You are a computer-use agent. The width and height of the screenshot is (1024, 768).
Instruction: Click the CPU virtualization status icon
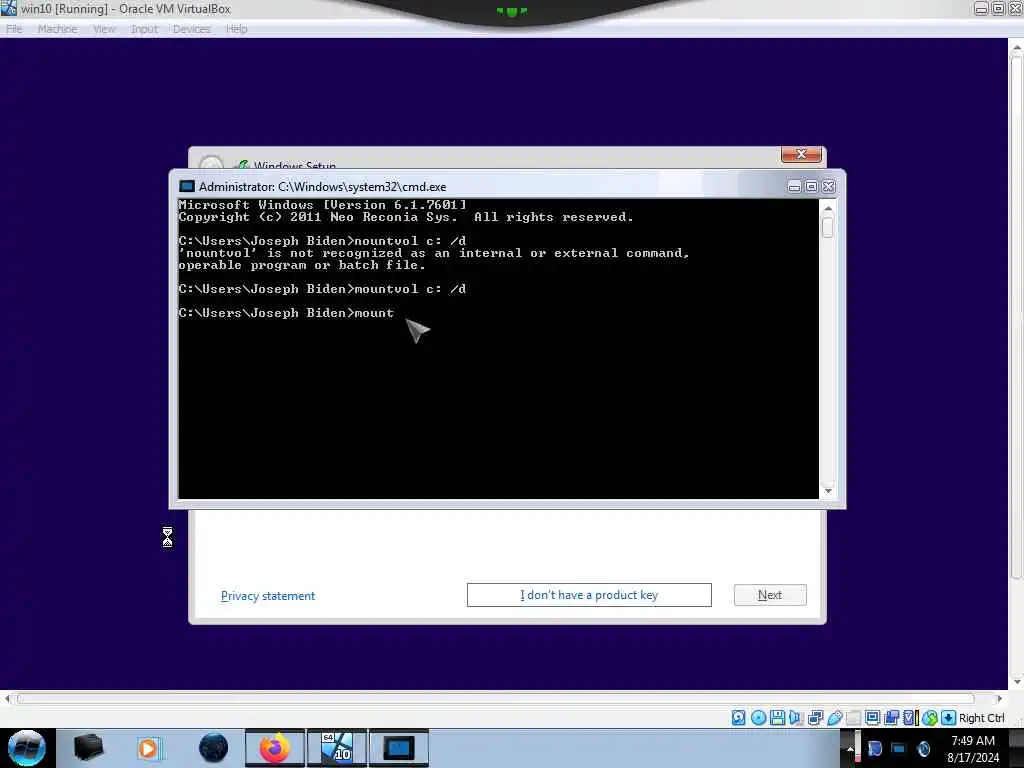910,718
